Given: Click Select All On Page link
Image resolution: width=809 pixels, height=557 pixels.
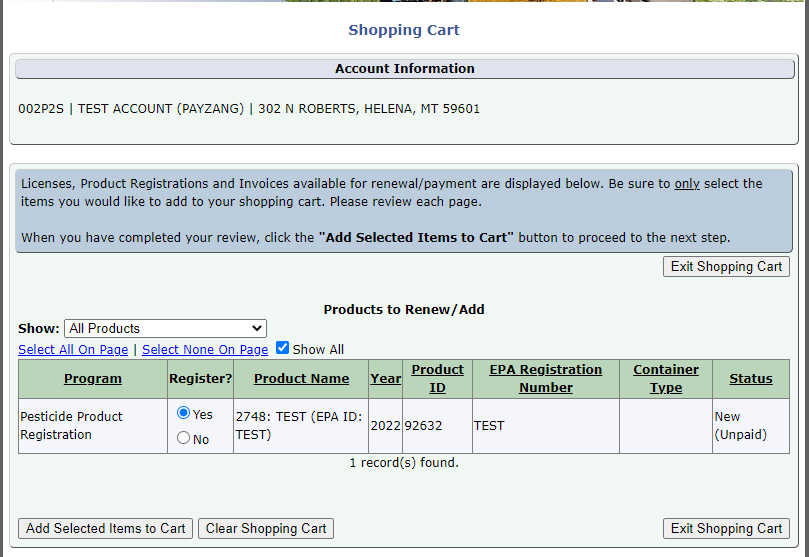Looking at the screenshot, I should 73,349.
